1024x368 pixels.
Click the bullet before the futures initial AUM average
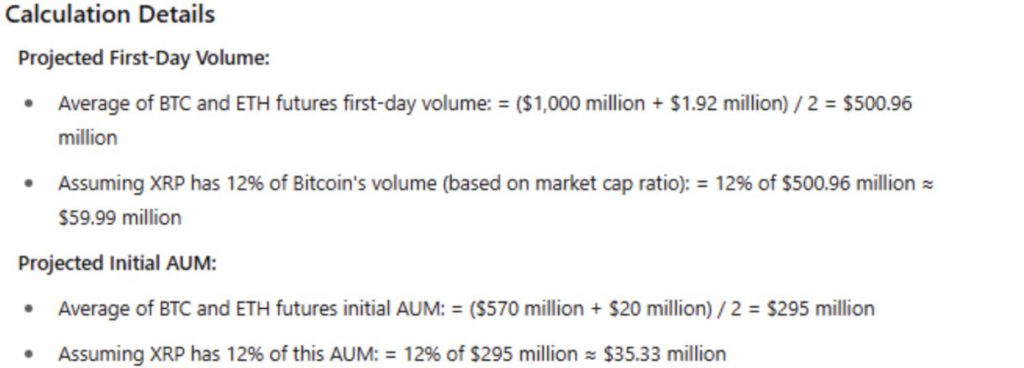tap(28, 309)
